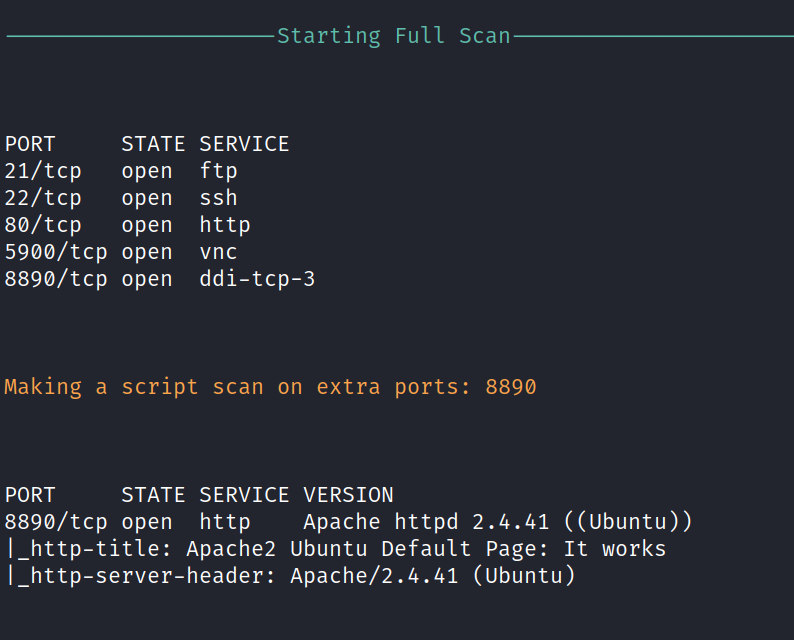Click the first table's SERVICE column header
Screen dimensions: 794x640
point(244,144)
